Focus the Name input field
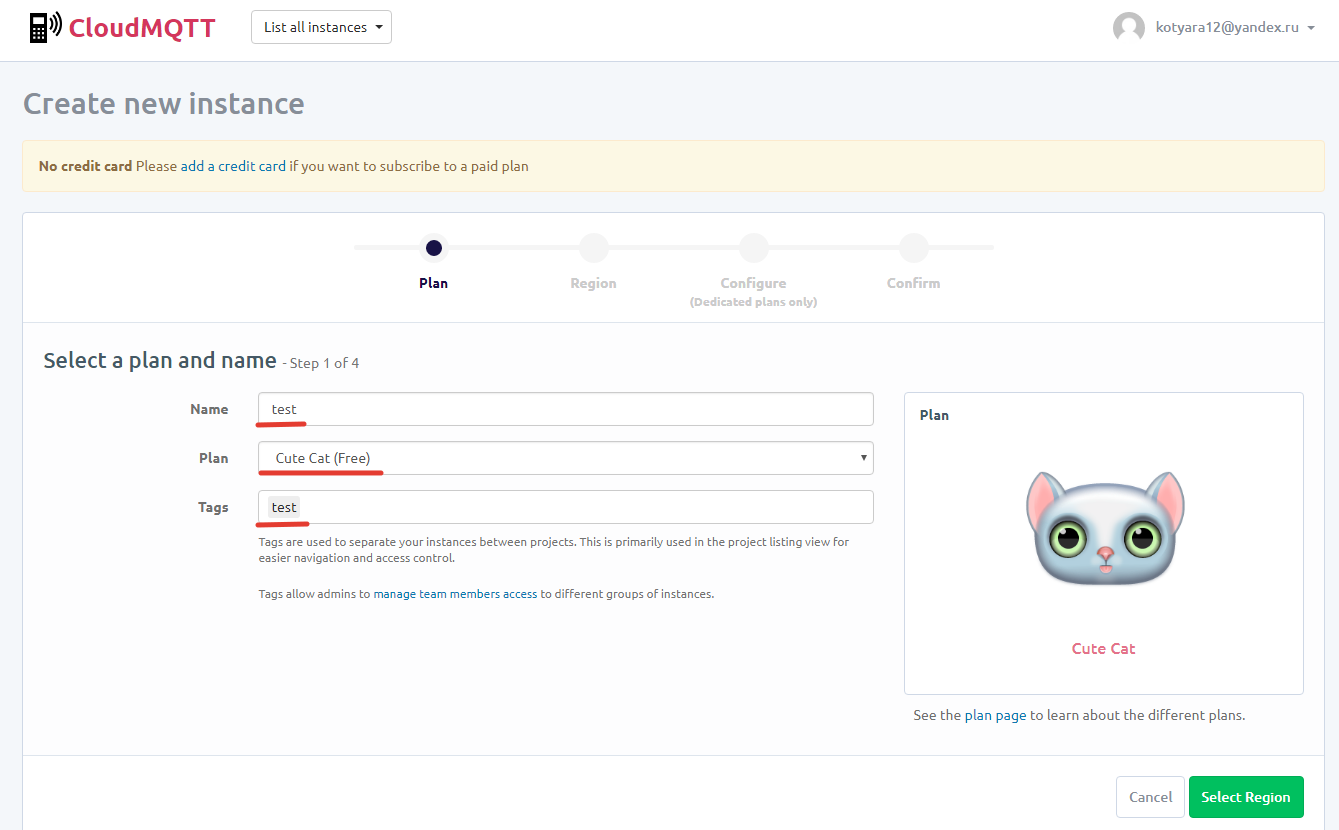The height and width of the screenshot is (830, 1339). pos(565,409)
